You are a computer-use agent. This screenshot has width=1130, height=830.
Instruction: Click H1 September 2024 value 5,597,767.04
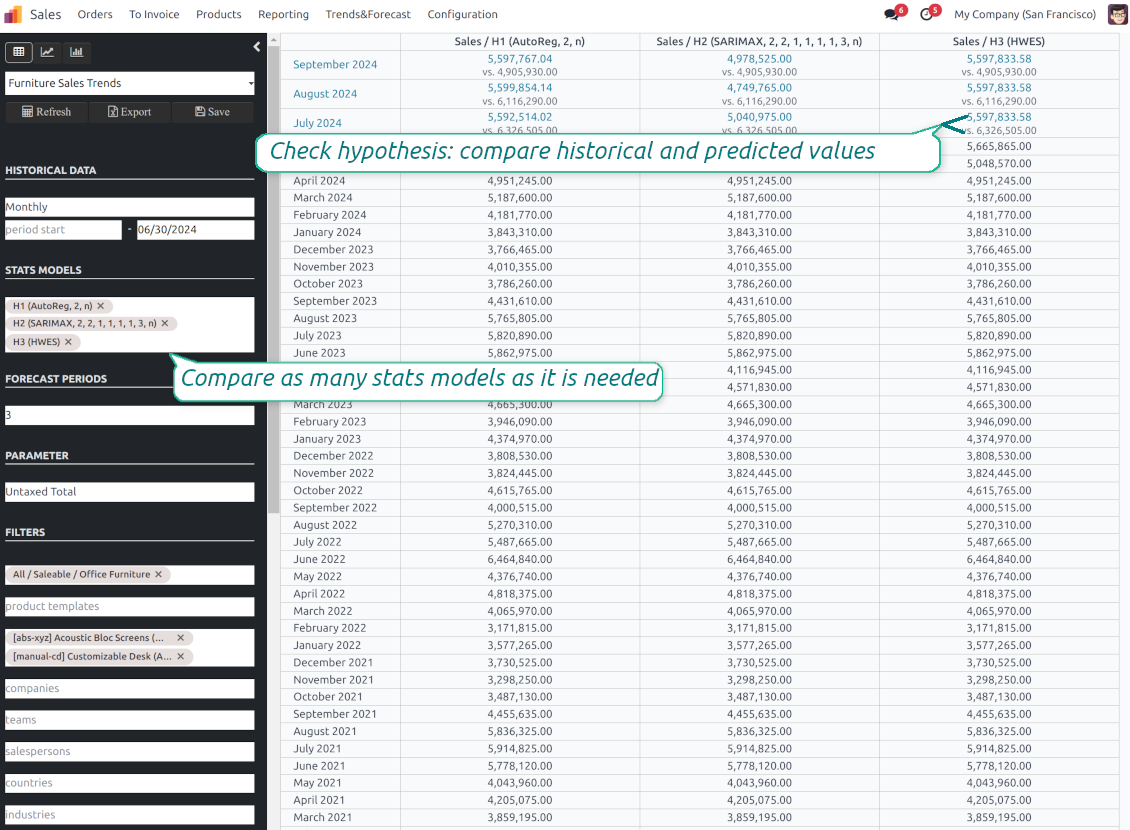pyautogui.click(x=520, y=58)
